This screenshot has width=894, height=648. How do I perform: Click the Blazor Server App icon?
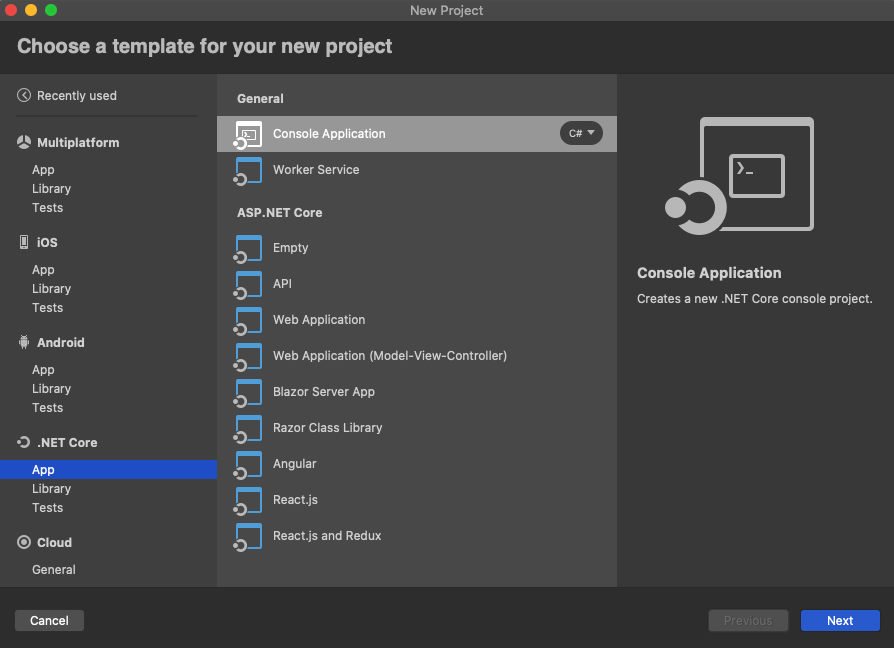tap(248, 393)
